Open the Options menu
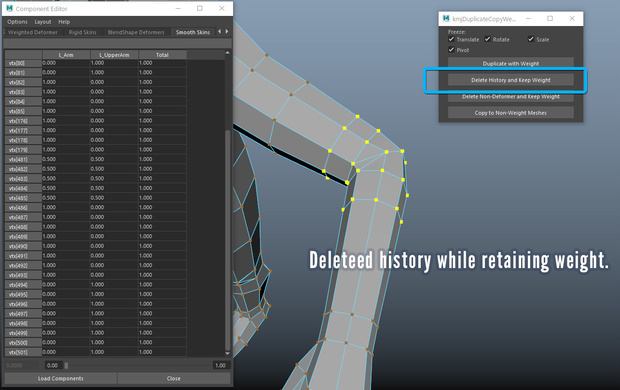Image resolution: width=620 pixels, height=390 pixels. pos(17,22)
